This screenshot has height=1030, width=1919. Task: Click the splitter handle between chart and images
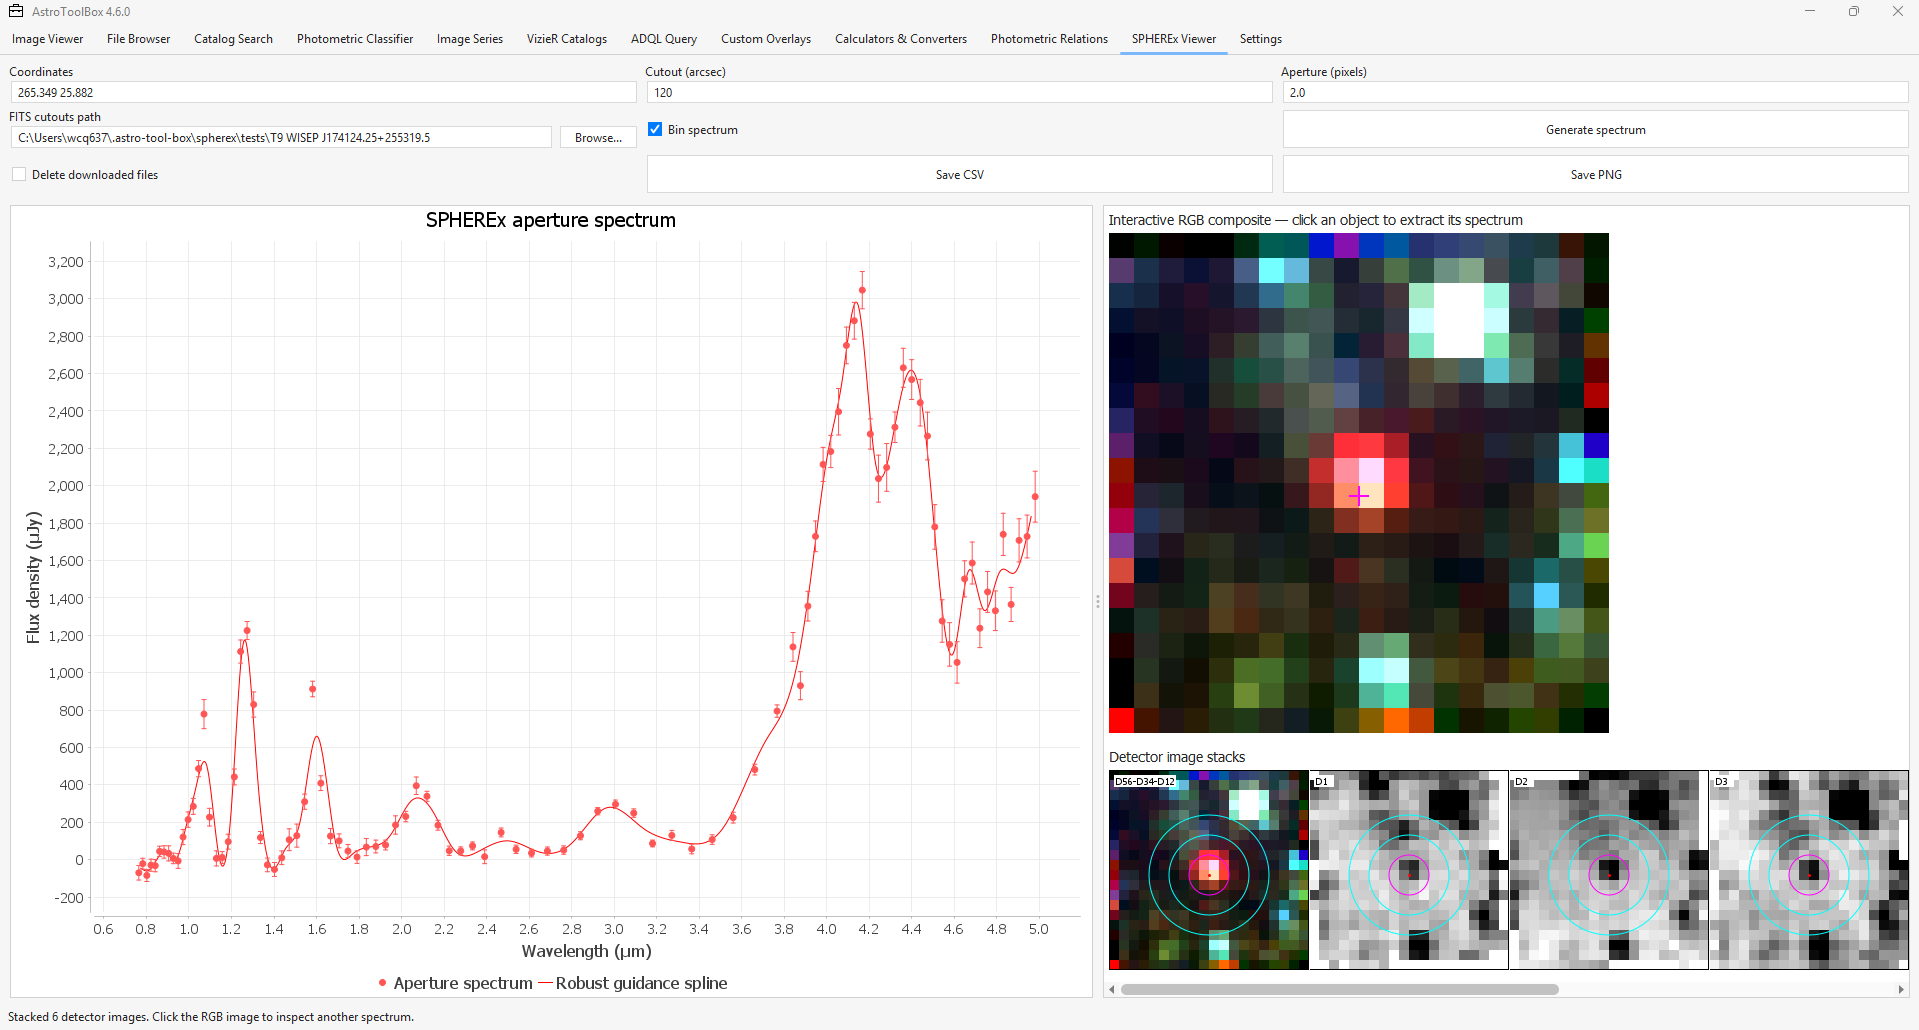click(x=1098, y=601)
